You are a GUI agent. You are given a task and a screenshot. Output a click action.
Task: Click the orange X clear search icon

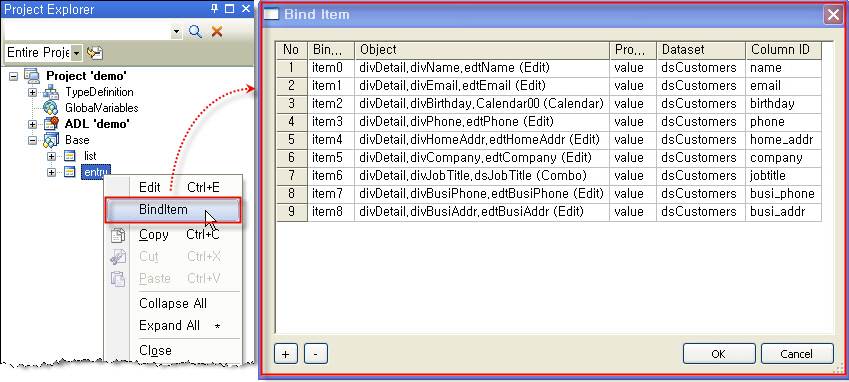tap(217, 31)
